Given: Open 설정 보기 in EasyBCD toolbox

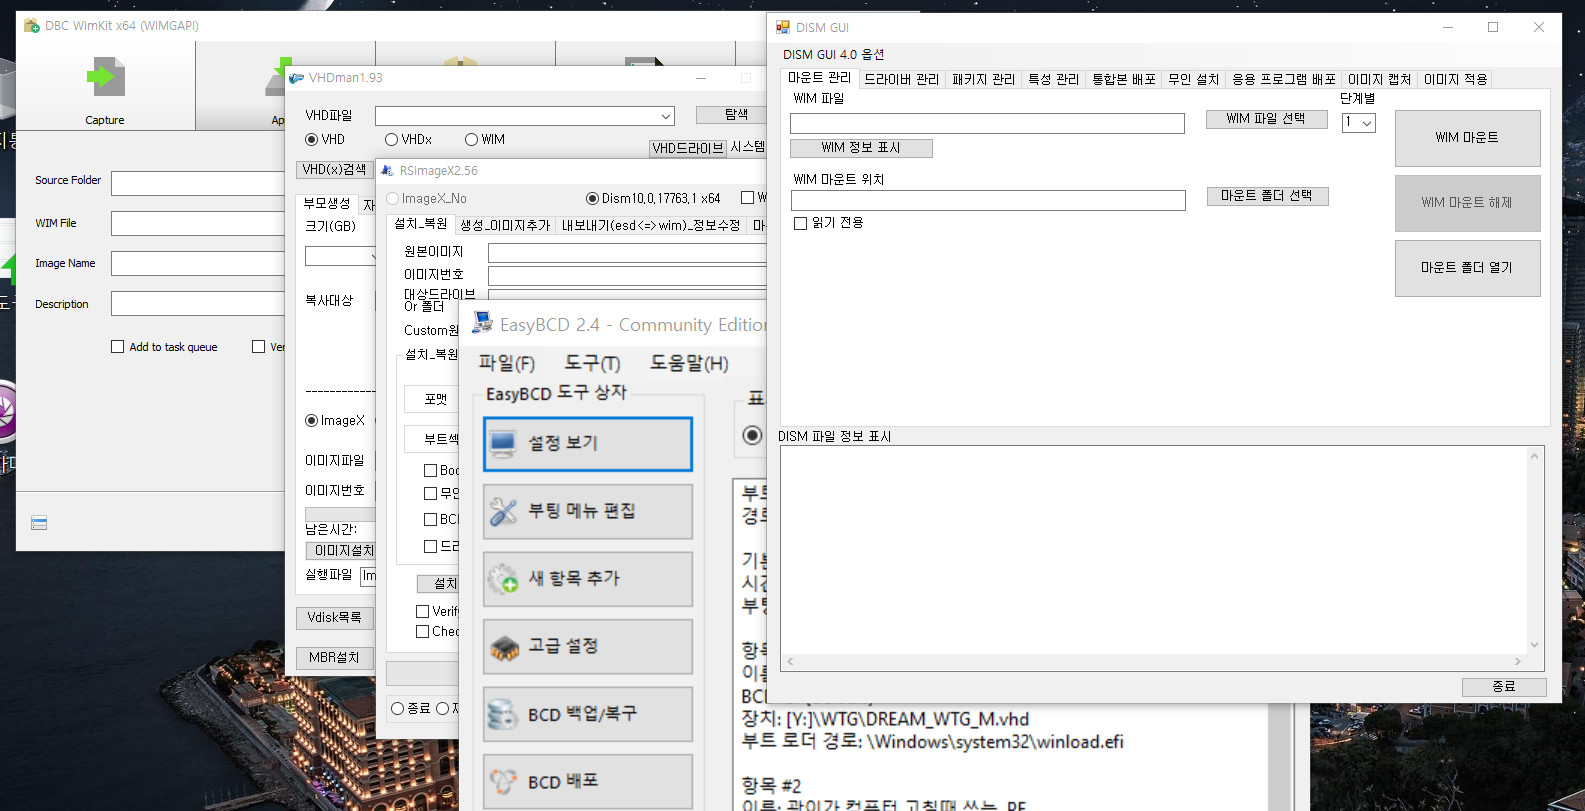Looking at the screenshot, I should coord(588,444).
